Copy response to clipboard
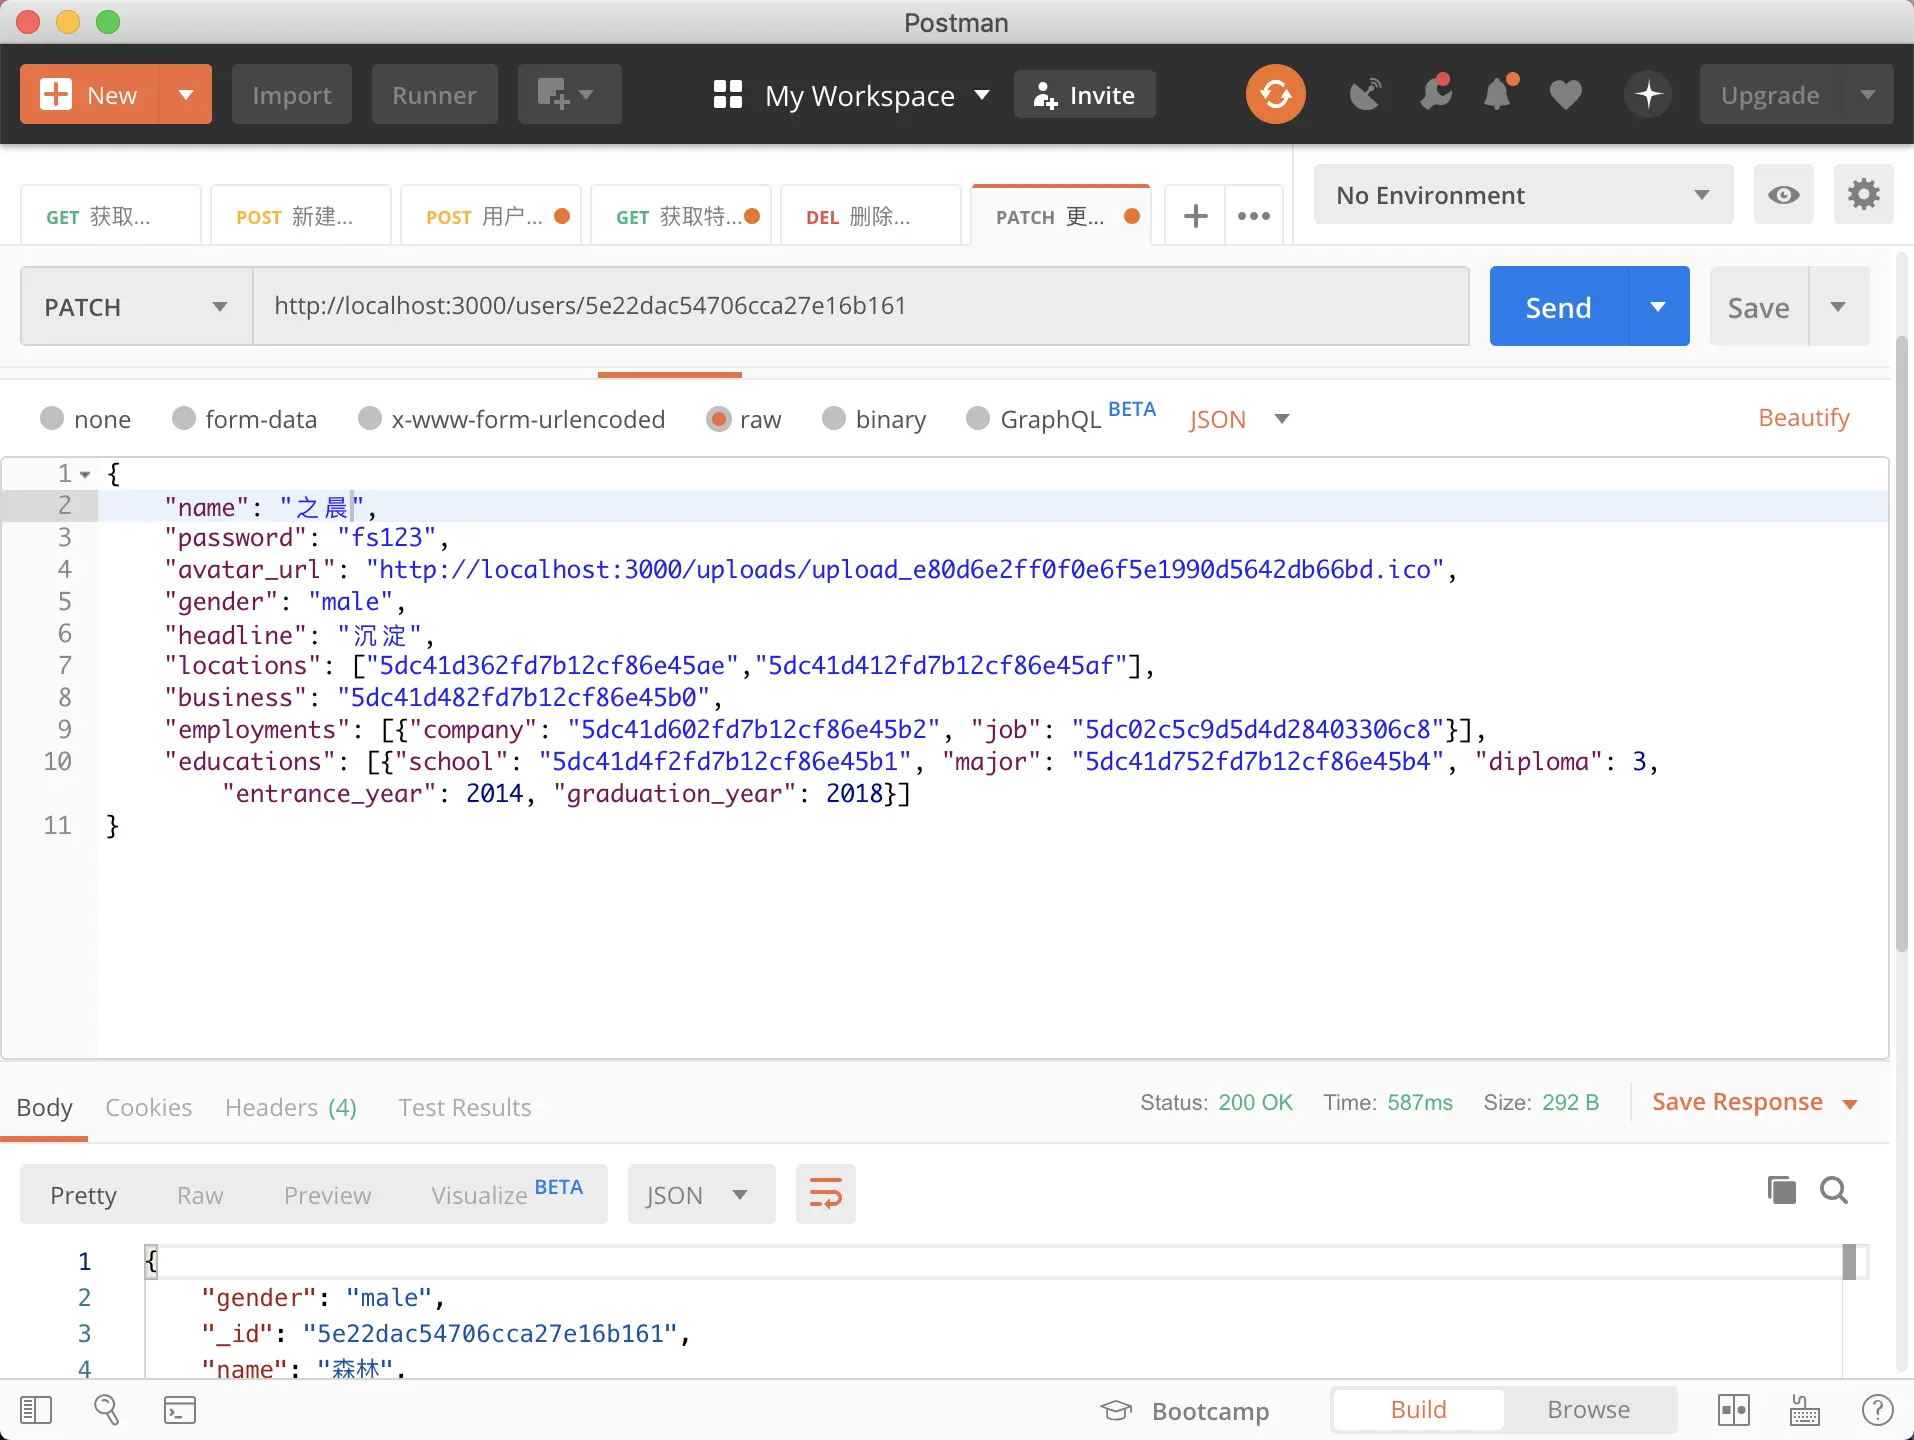Image resolution: width=1914 pixels, height=1440 pixels. tap(1781, 1190)
